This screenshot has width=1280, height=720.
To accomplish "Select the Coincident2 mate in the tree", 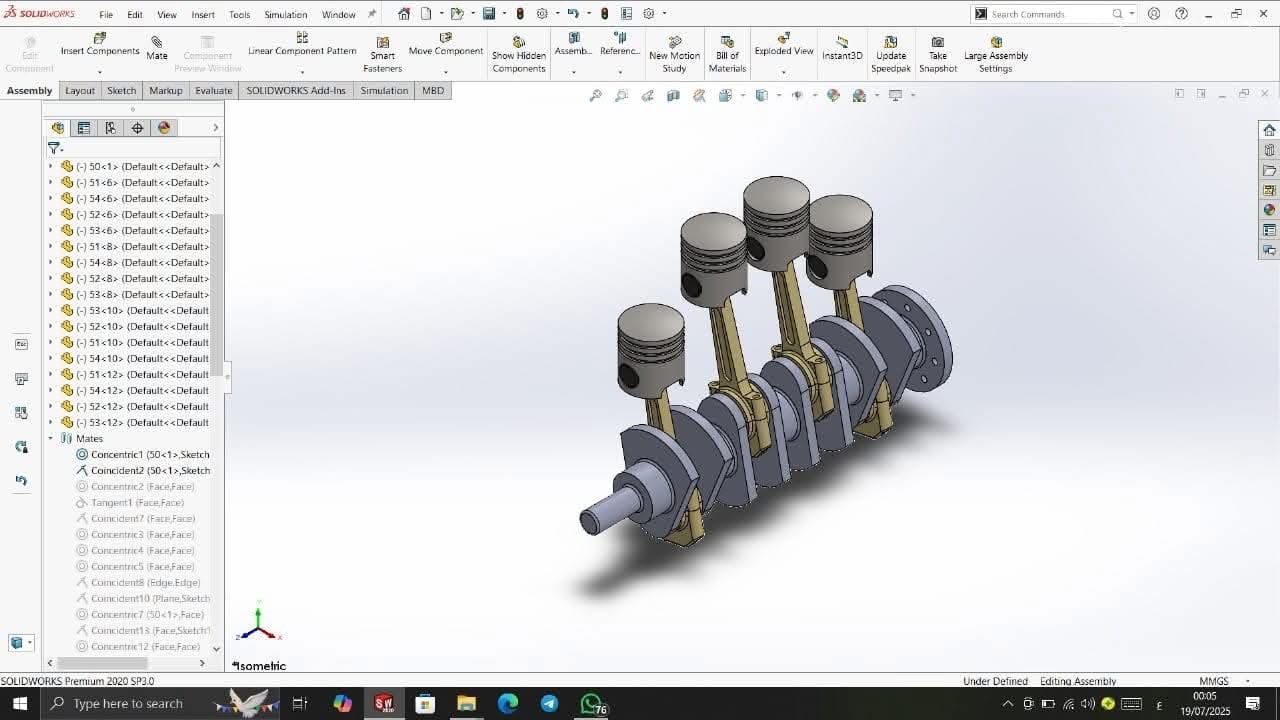I will pos(143,470).
